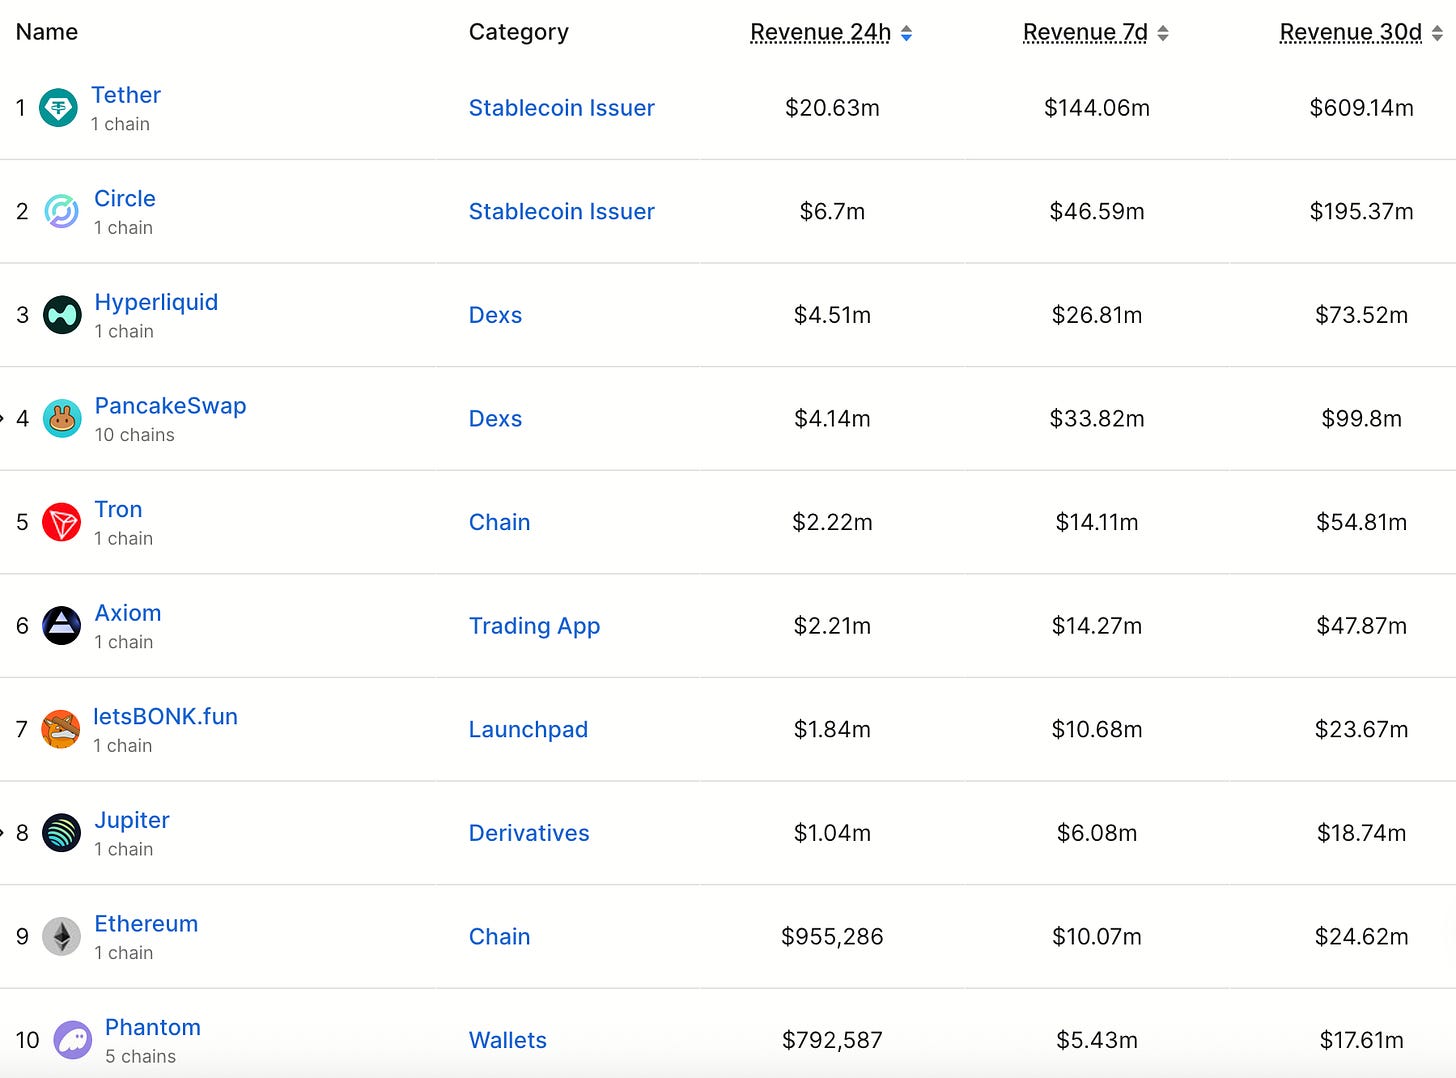
Task: Open the Trading App category link
Action: click(x=535, y=626)
